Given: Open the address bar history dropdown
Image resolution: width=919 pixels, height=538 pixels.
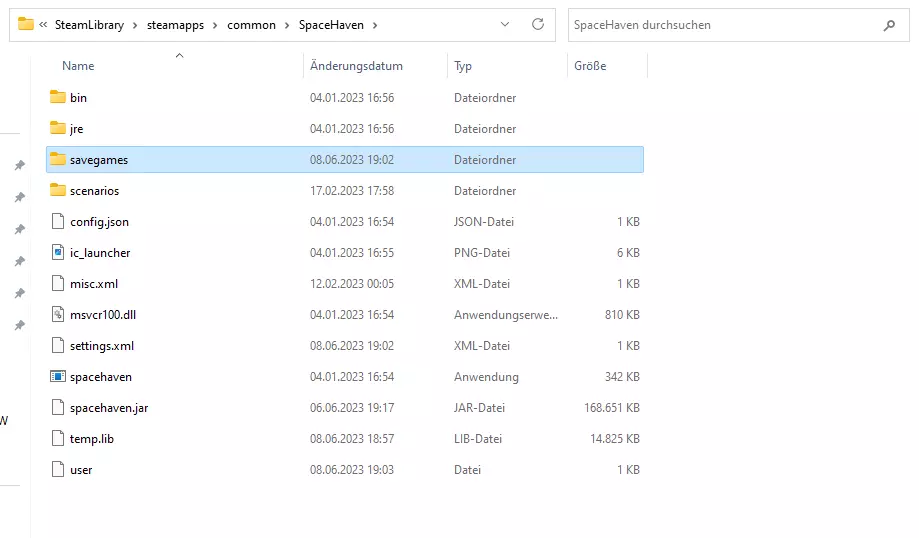Looking at the screenshot, I should pos(505,25).
